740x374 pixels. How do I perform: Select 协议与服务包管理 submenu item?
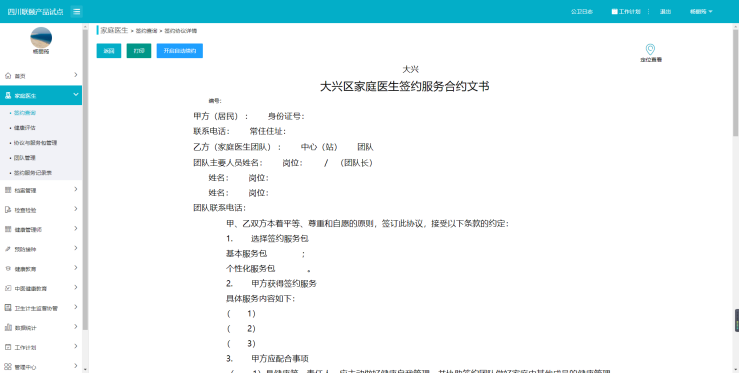click(35, 143)
